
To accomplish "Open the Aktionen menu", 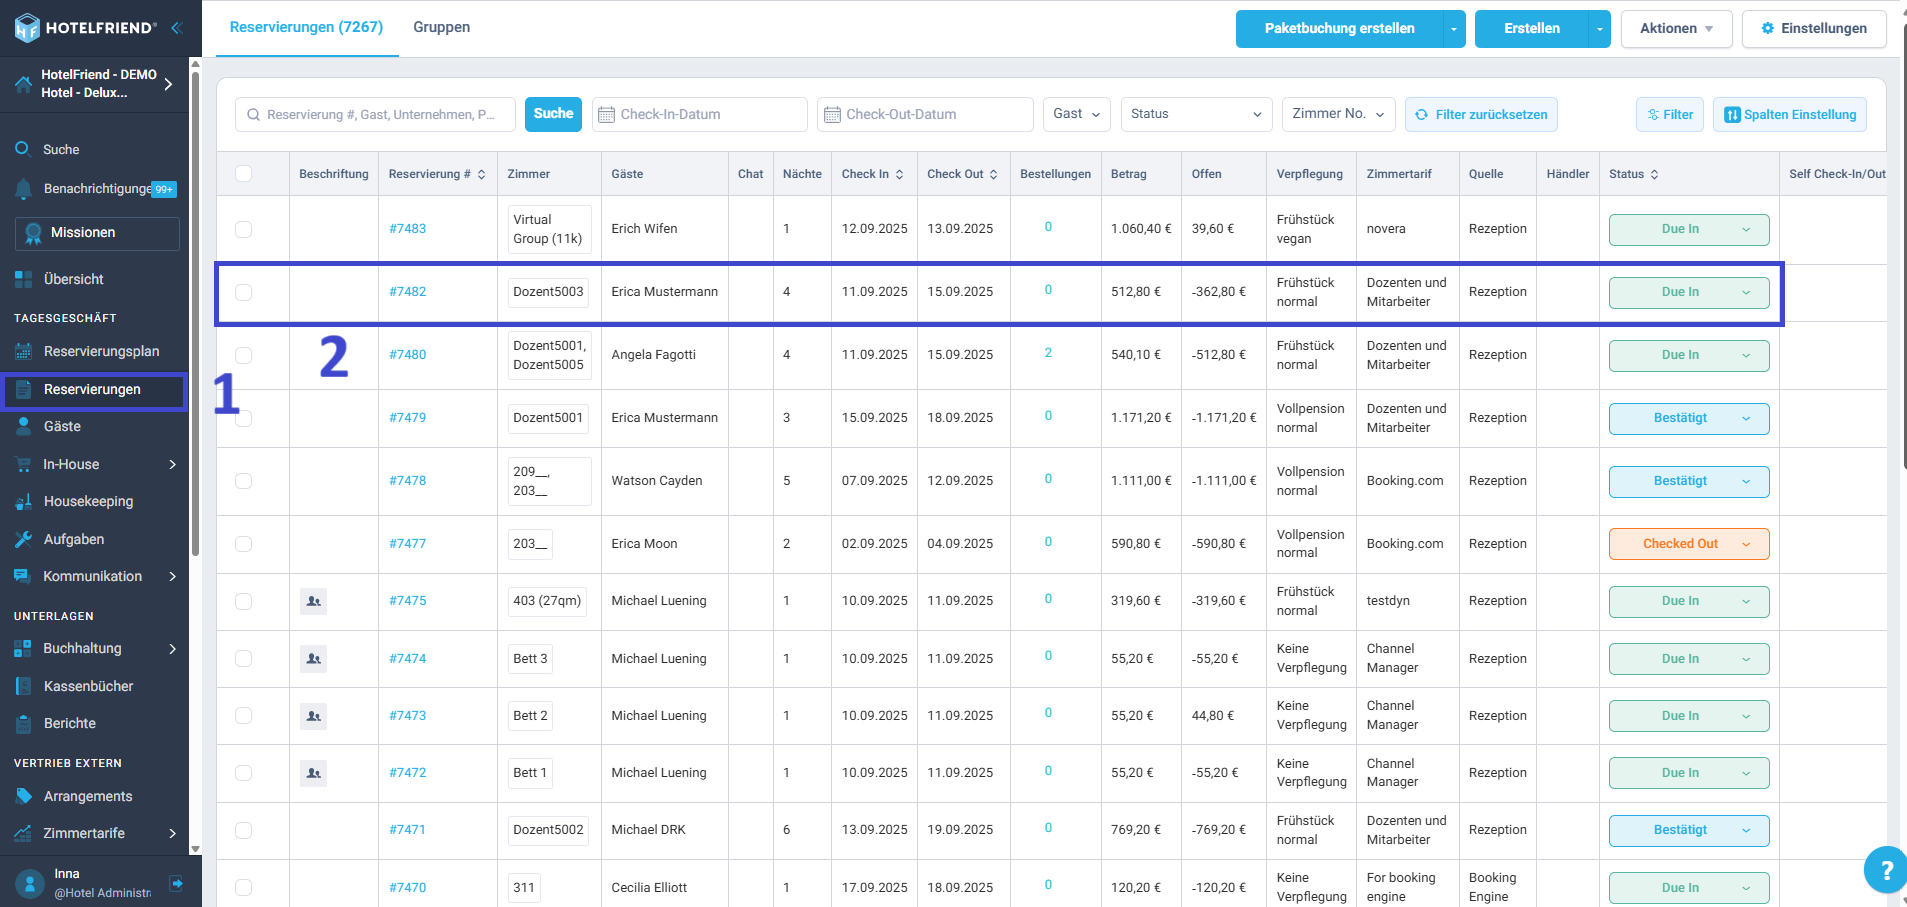I will click(x=1676, y=28).
